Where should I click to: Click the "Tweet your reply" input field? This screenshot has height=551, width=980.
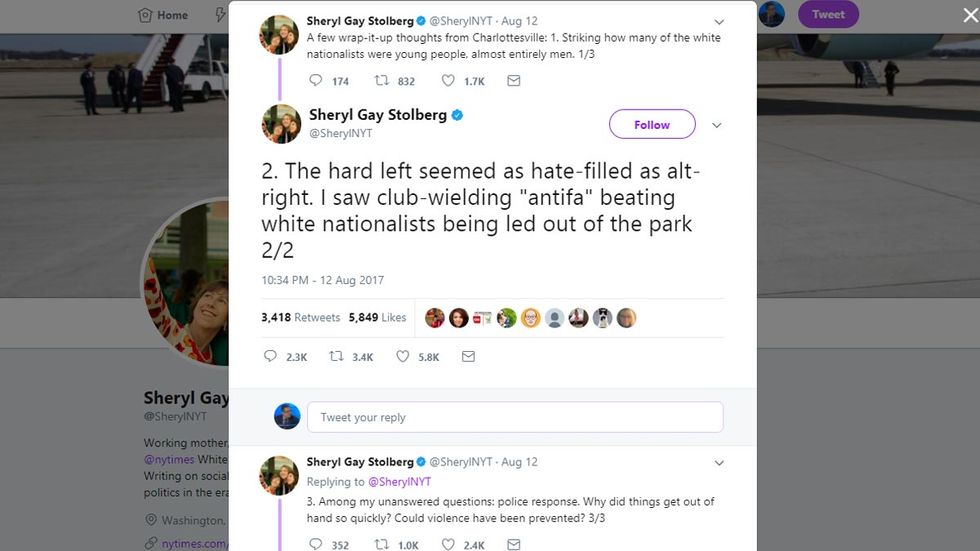[514, 417]
